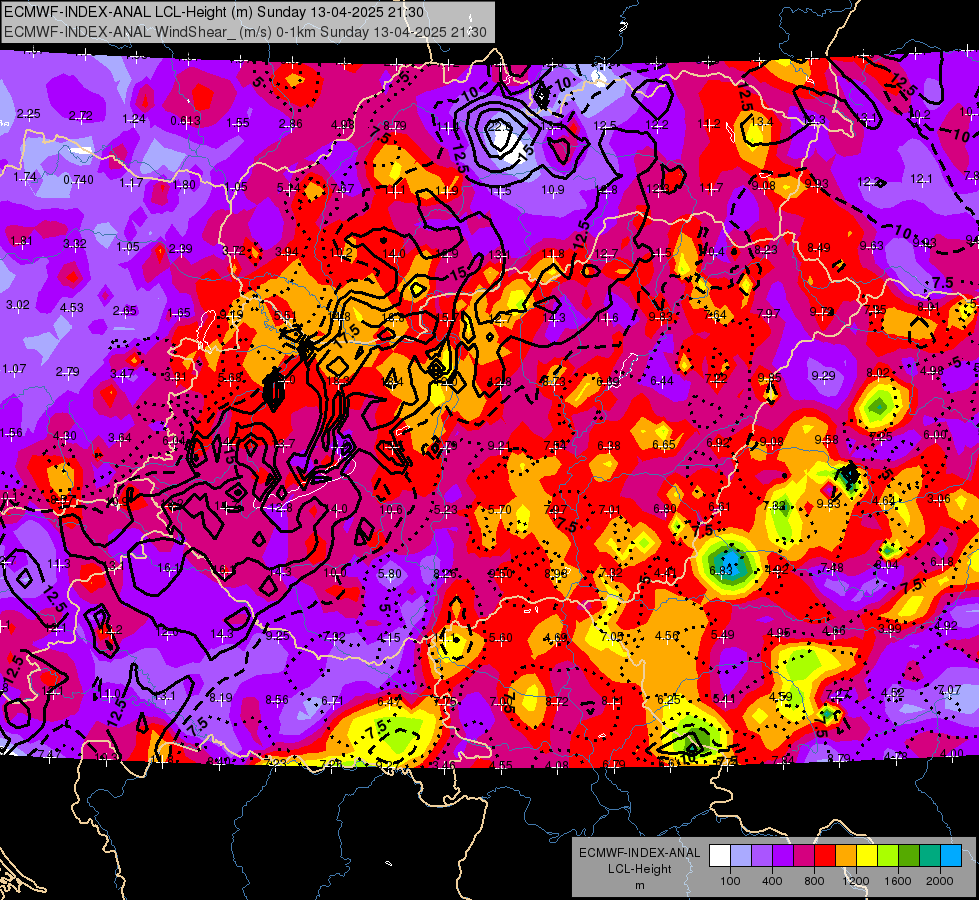Pick the sky-blue last legend swatch
The width and height of the screenshot is (979, 900).
tap(951, 856)
